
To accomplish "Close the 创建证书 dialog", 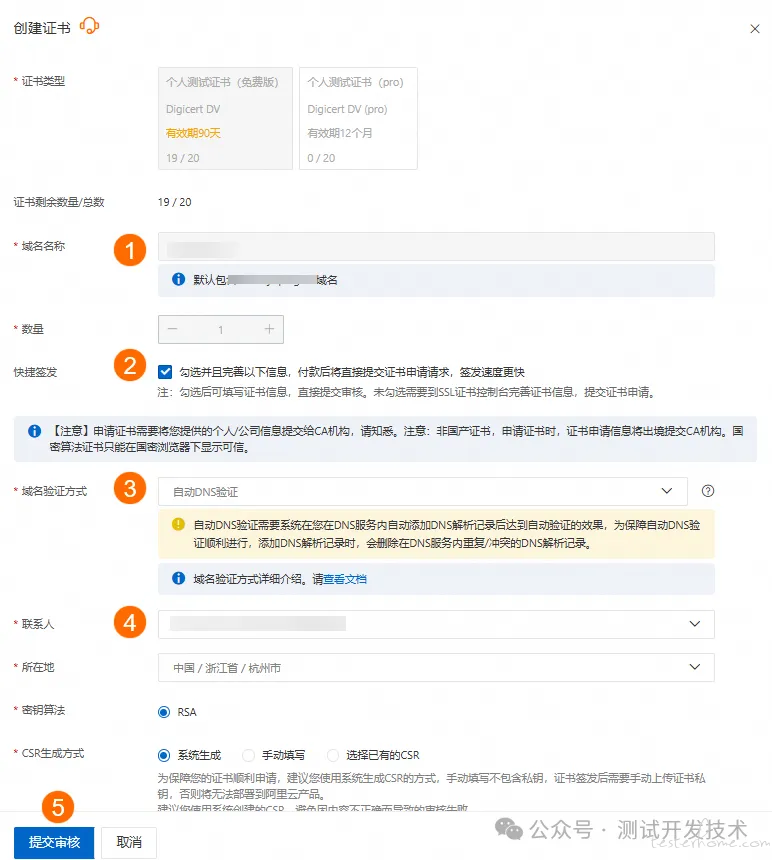I will [754, 29].
